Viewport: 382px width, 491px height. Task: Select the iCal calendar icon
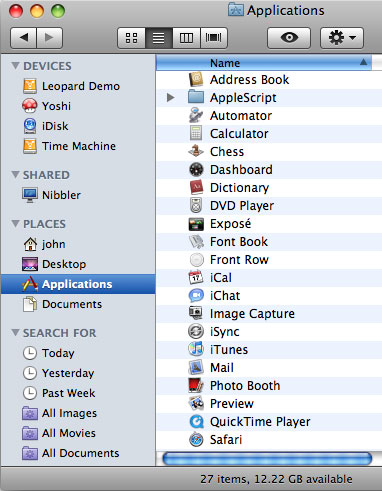click(x=196, y=278)
